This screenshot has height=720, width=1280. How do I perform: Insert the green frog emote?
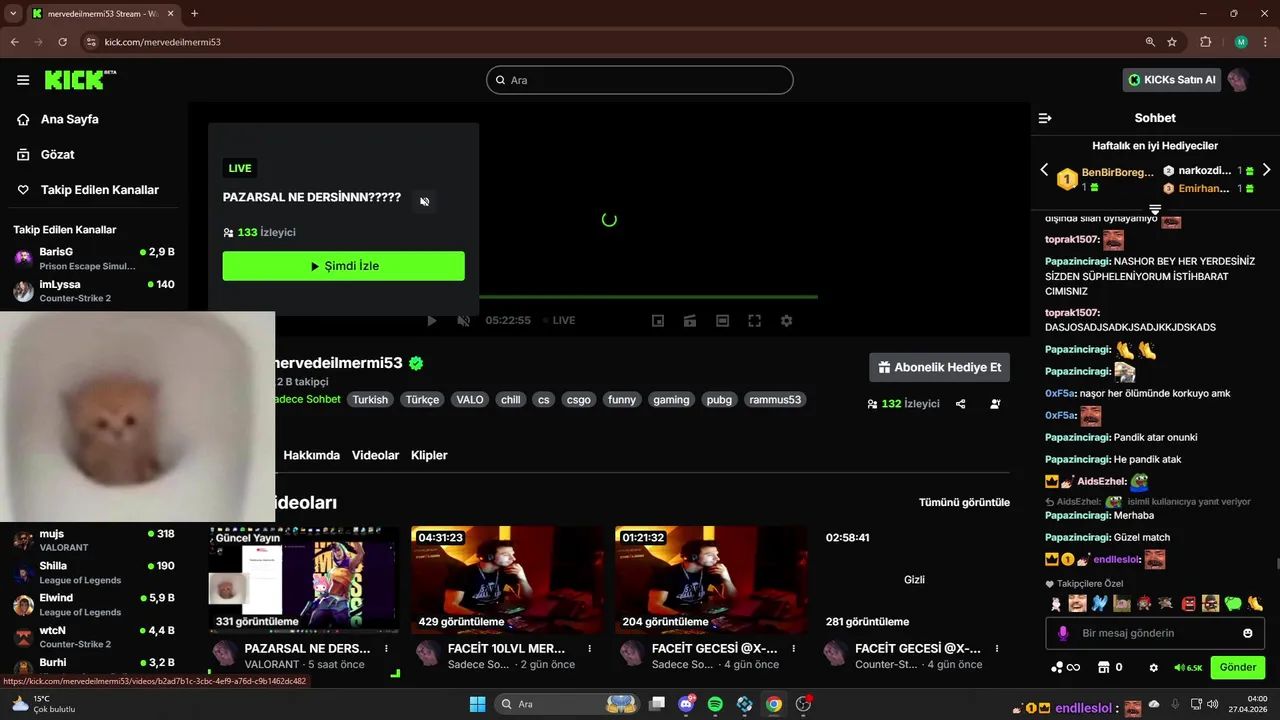click(1233, 603)
